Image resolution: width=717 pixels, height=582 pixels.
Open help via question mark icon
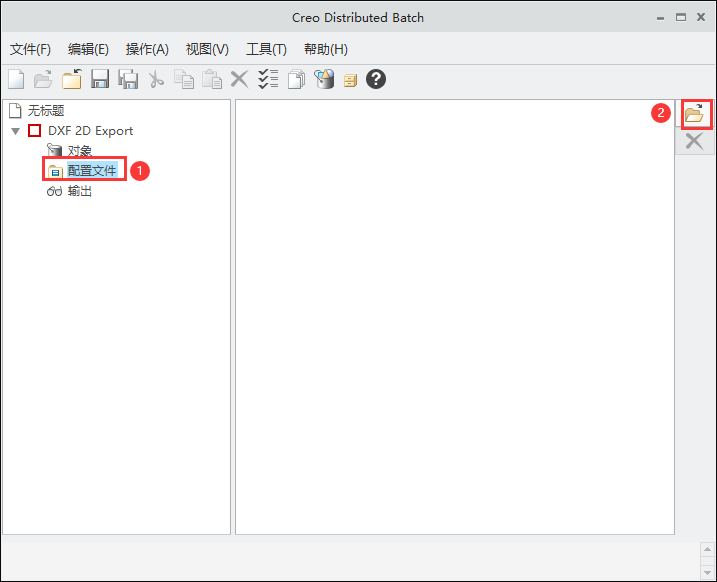[376, 79]
